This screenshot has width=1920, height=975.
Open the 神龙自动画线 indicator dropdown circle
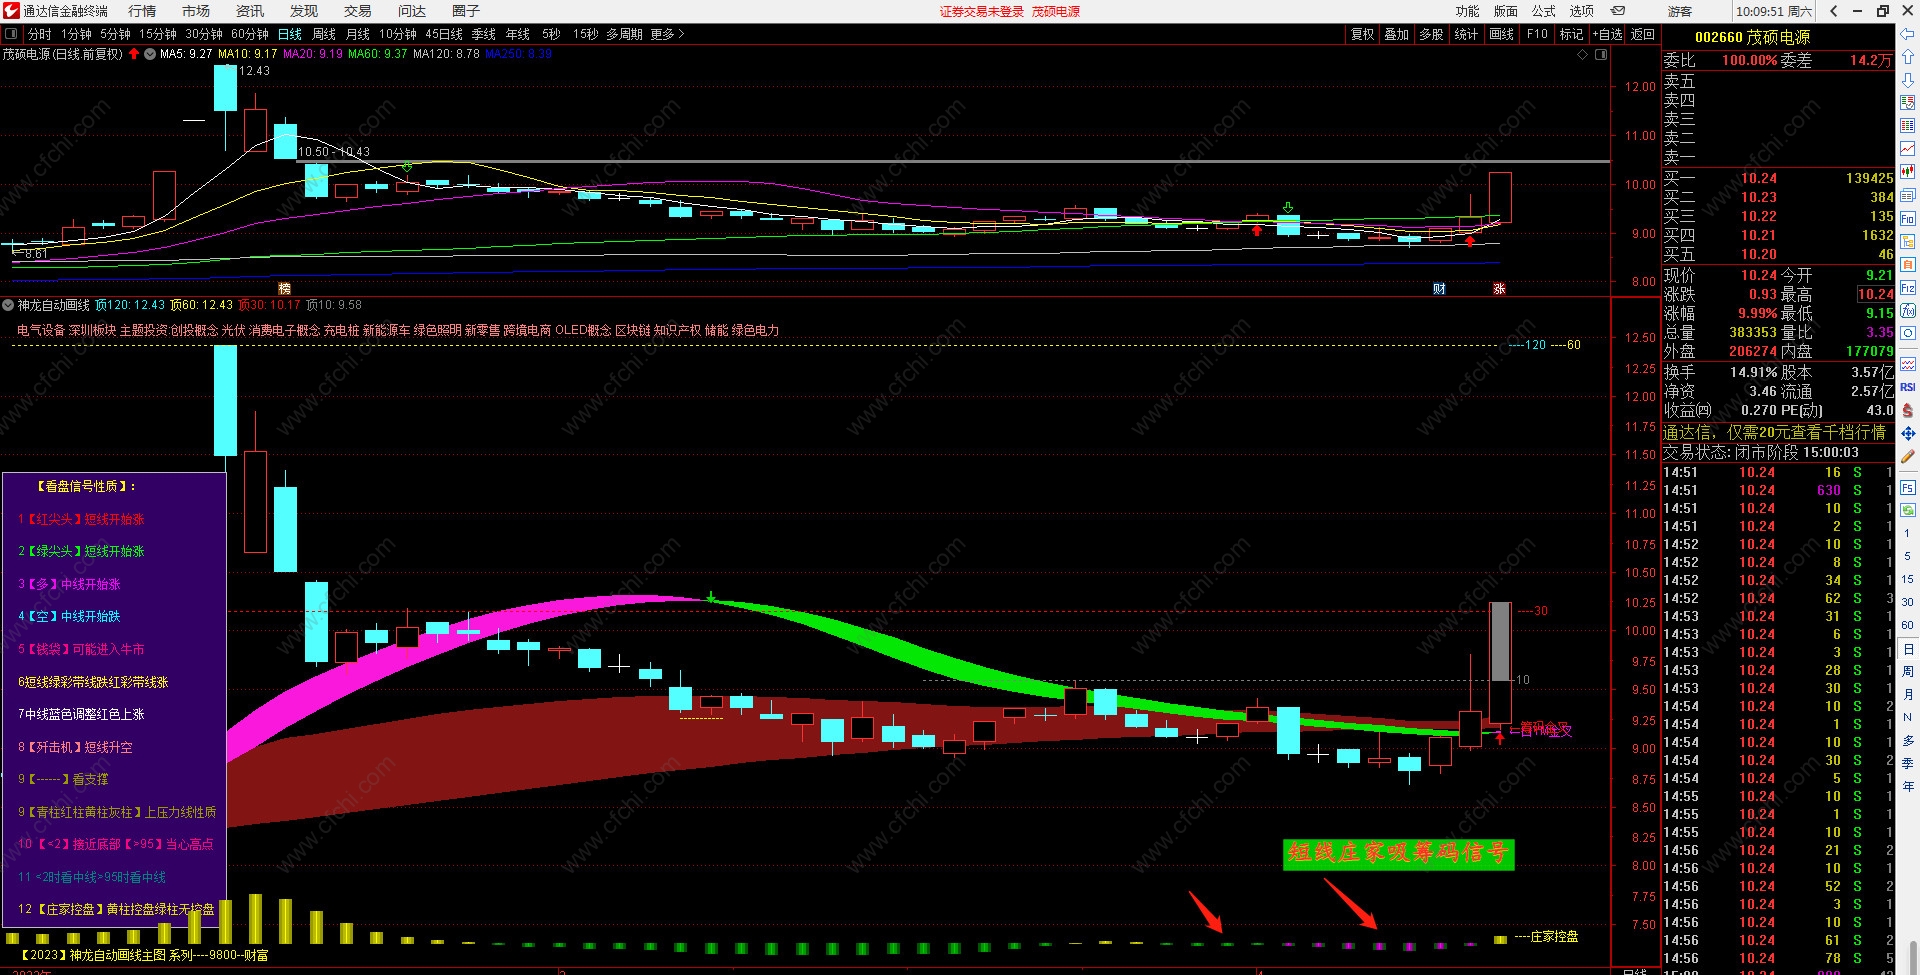click(8, 305)
